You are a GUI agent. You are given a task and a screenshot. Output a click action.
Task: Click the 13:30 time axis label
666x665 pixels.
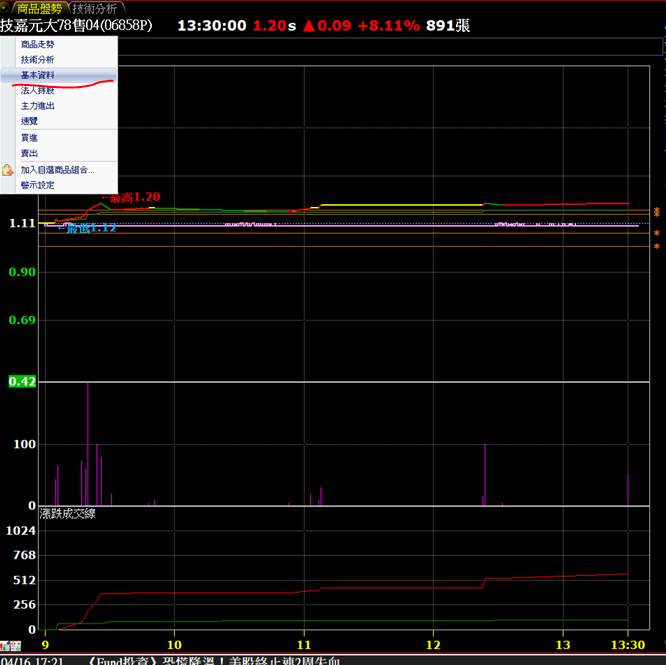pyautogui.click(x=628, y=645)
